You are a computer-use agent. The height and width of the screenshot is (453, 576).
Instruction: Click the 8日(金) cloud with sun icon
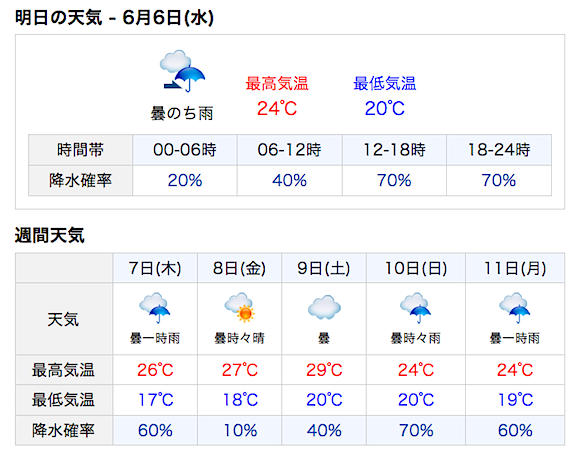click(240, 308)
